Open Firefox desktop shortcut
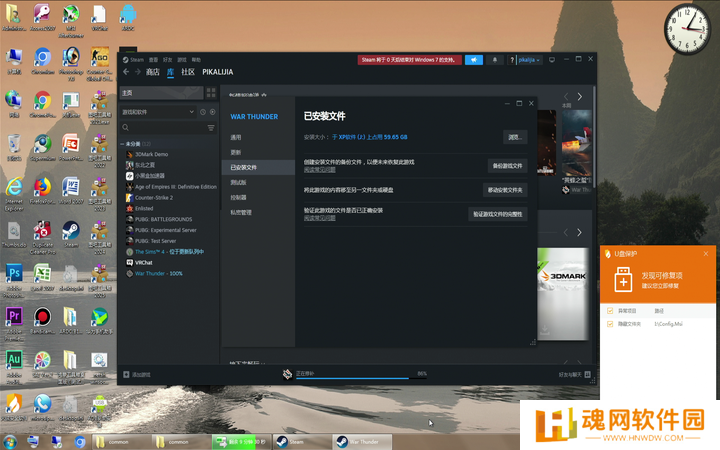The height and width of the screenshot is (450, 720). coord(42,192)
